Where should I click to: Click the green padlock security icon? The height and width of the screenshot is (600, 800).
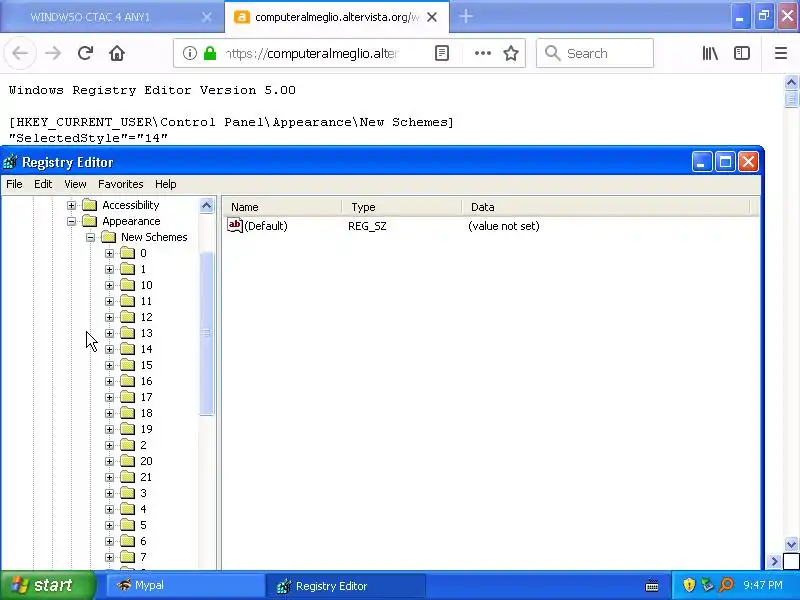[210, 53]
